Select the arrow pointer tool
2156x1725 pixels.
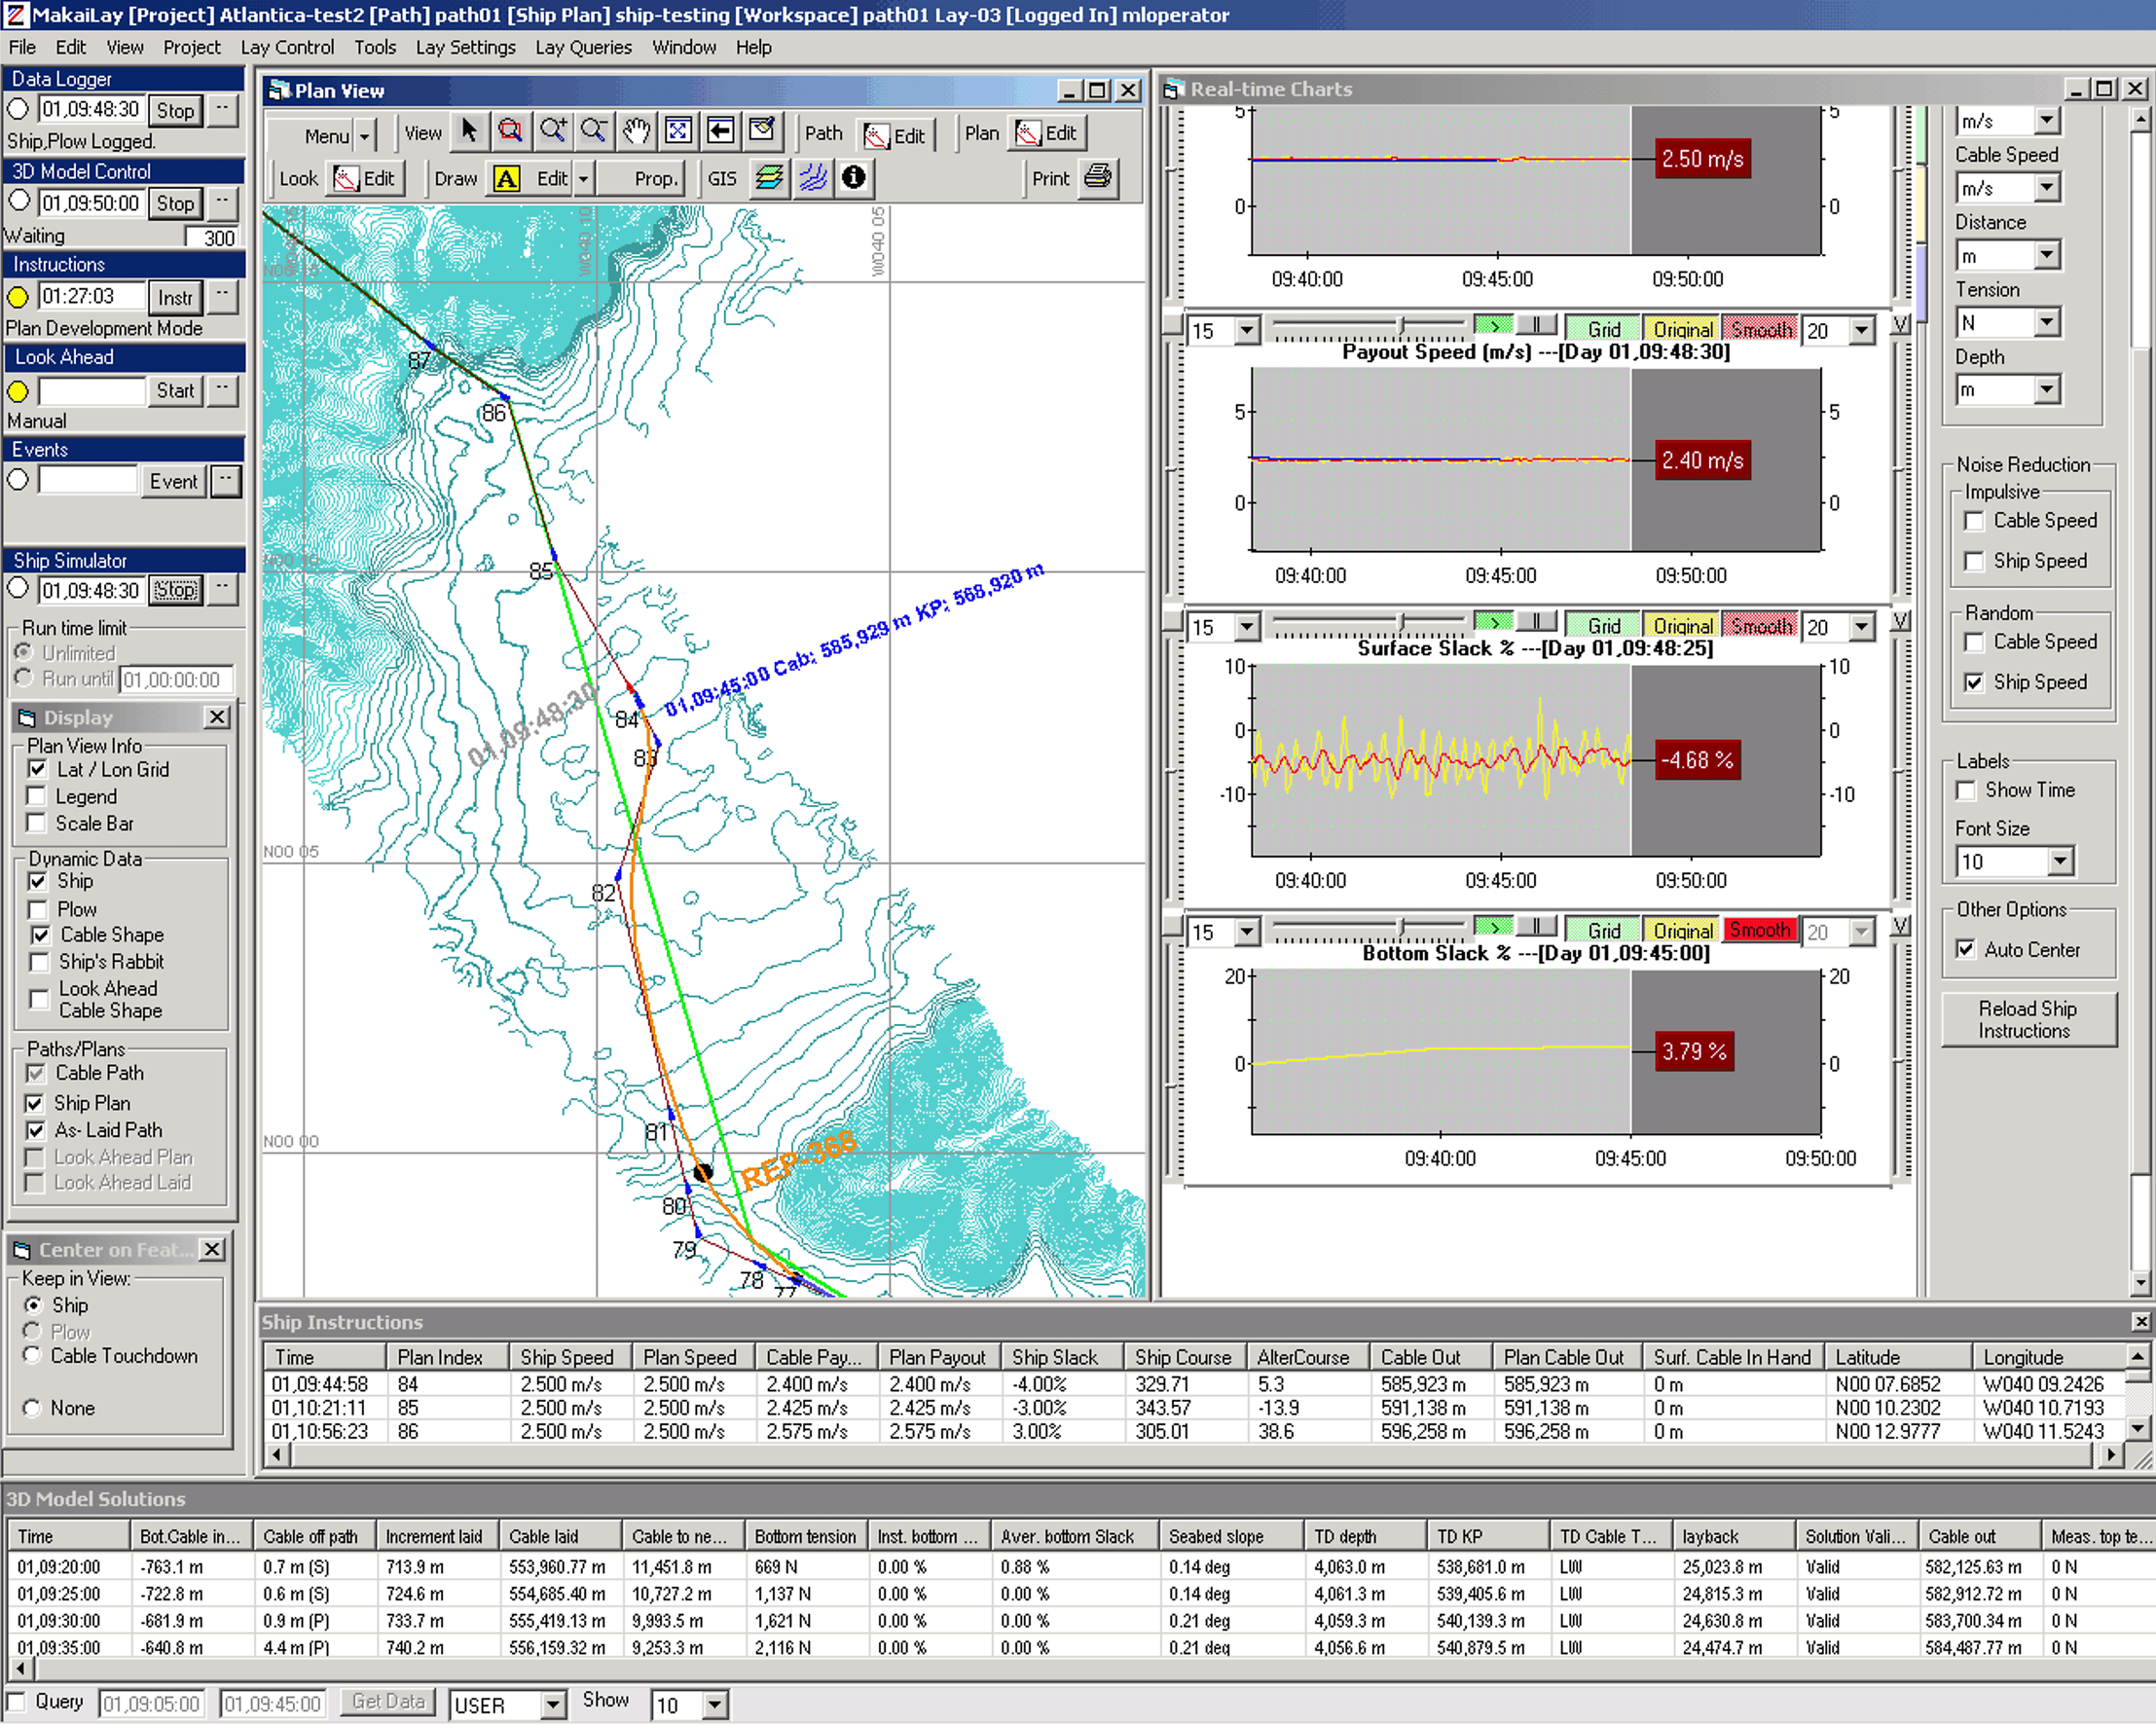[469, 131]
